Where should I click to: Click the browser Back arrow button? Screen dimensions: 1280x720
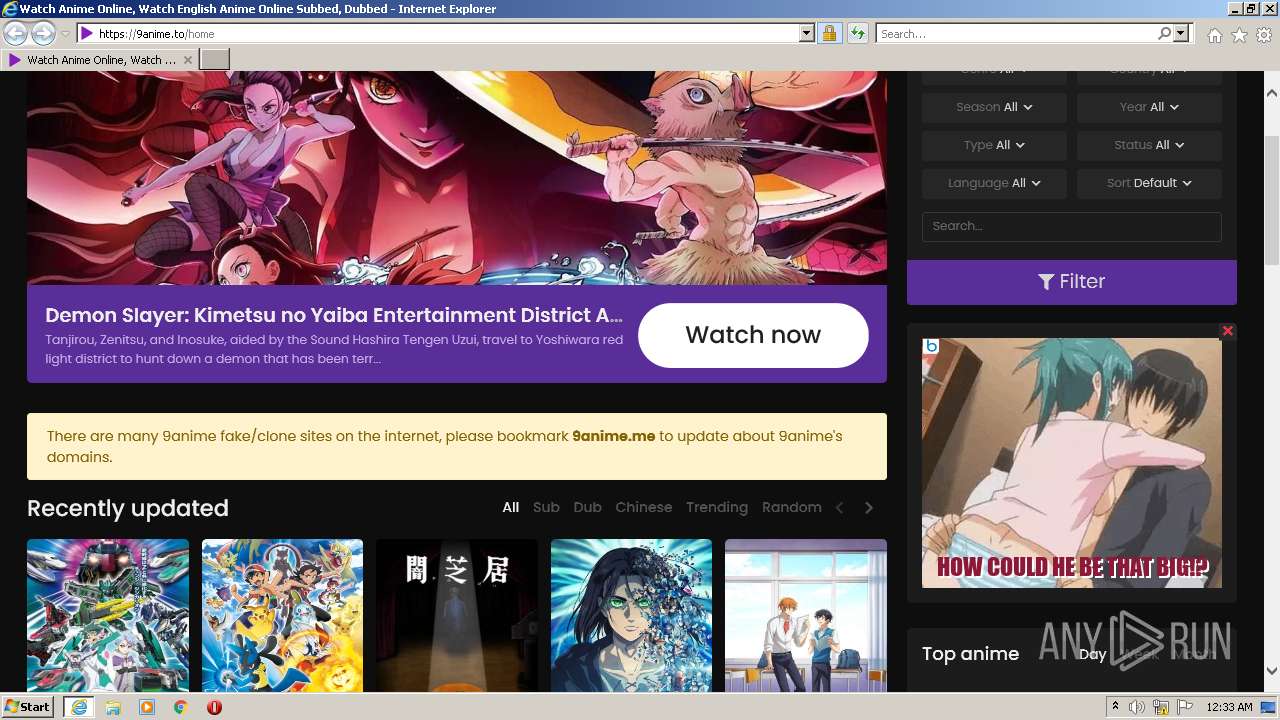(x=15, y=34)
